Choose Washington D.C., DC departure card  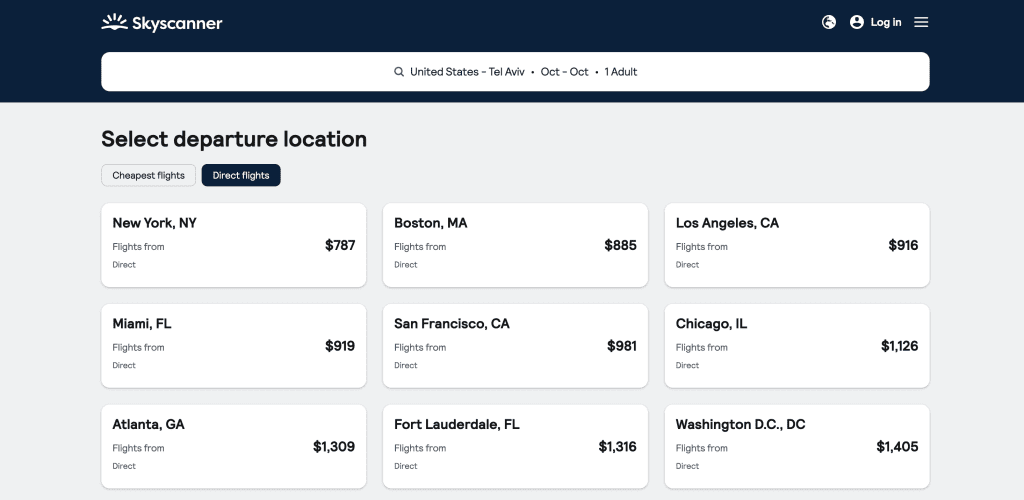[x=797, y=446]
